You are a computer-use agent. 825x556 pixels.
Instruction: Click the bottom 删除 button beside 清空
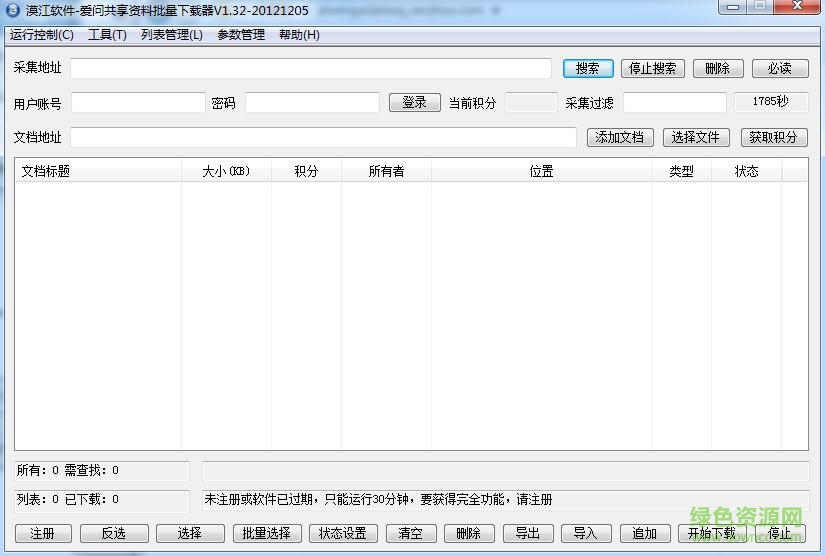click(x=469, y=533)
